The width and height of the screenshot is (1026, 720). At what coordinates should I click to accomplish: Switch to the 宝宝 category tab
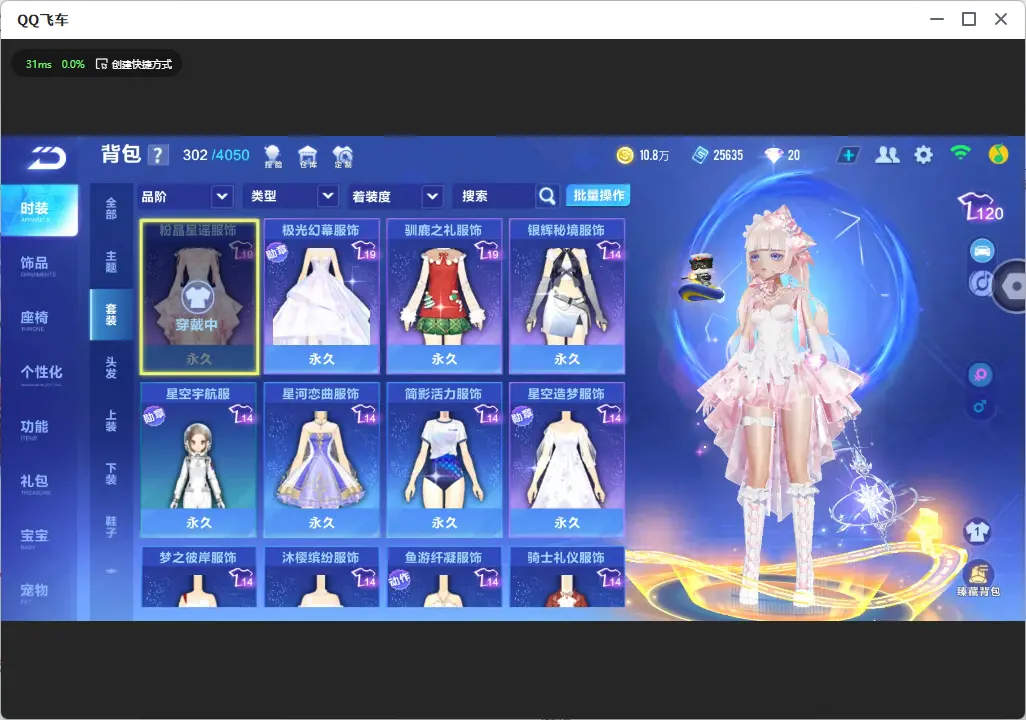(39, 537)
